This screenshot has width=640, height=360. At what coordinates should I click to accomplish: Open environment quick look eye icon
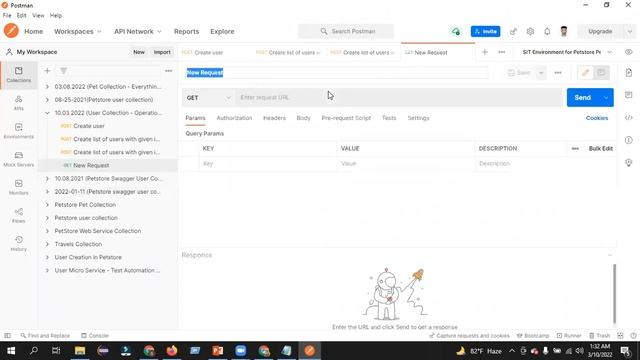629,52
